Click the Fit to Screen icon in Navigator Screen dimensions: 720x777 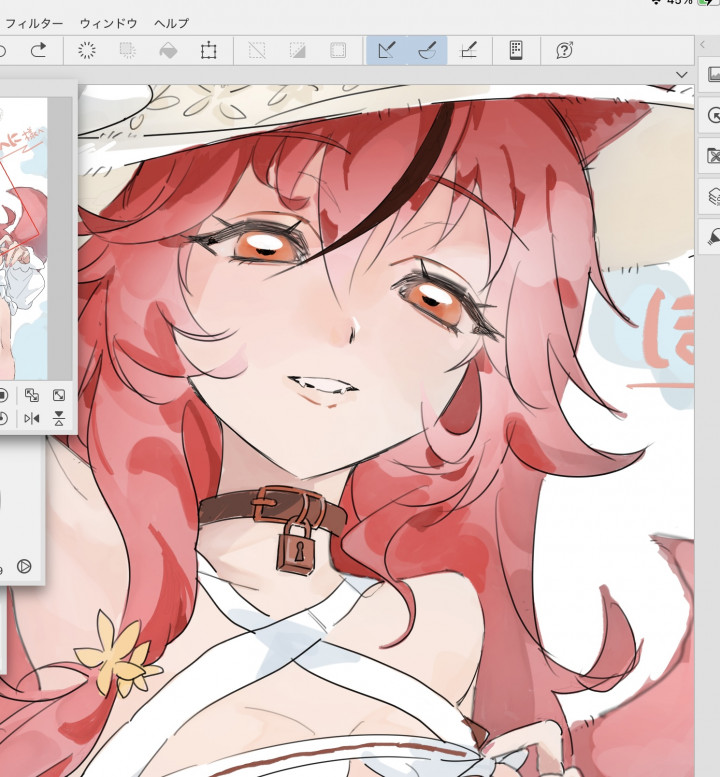59,395
